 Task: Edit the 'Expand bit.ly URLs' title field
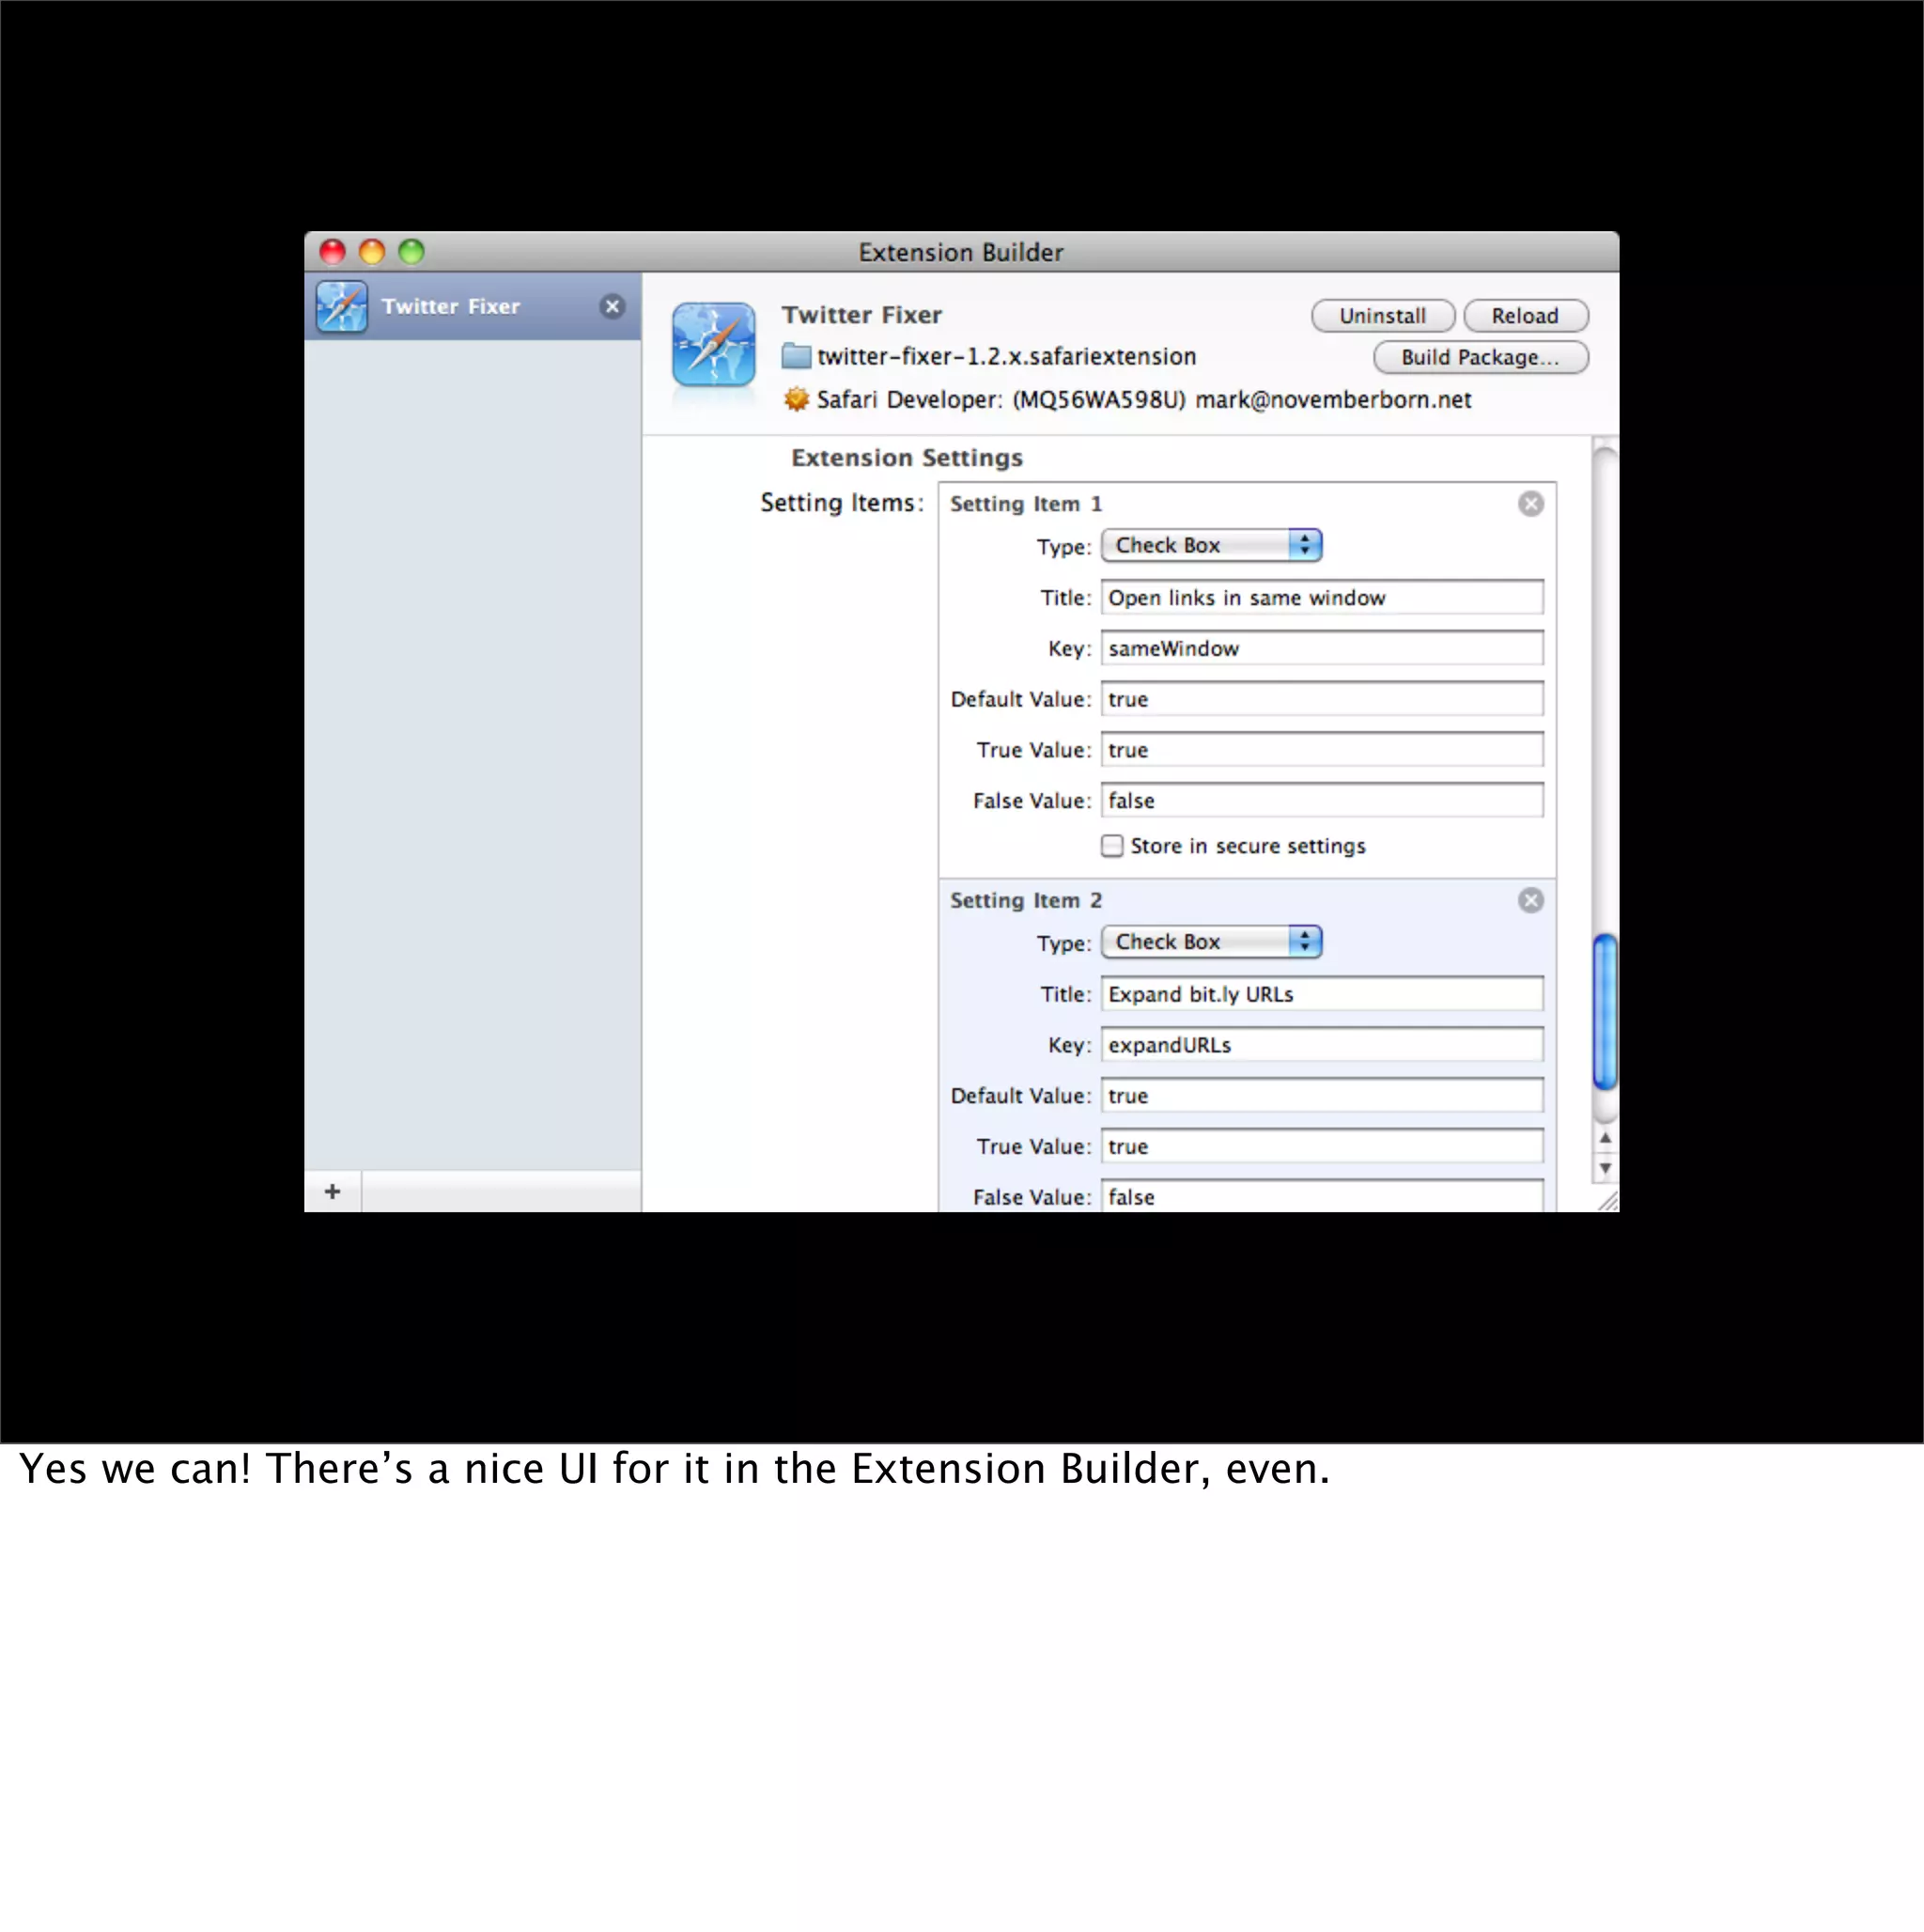[x=1322, y=995]
